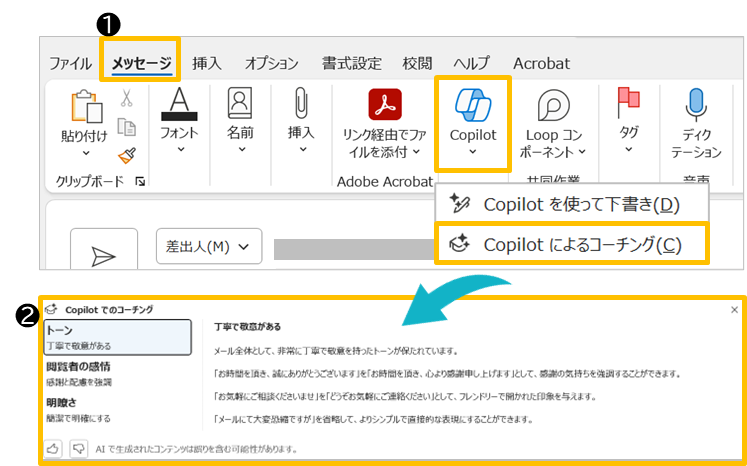Open the ファイル tab
Image resolution: width=747 pixels, height=466 pixels.
71,63
